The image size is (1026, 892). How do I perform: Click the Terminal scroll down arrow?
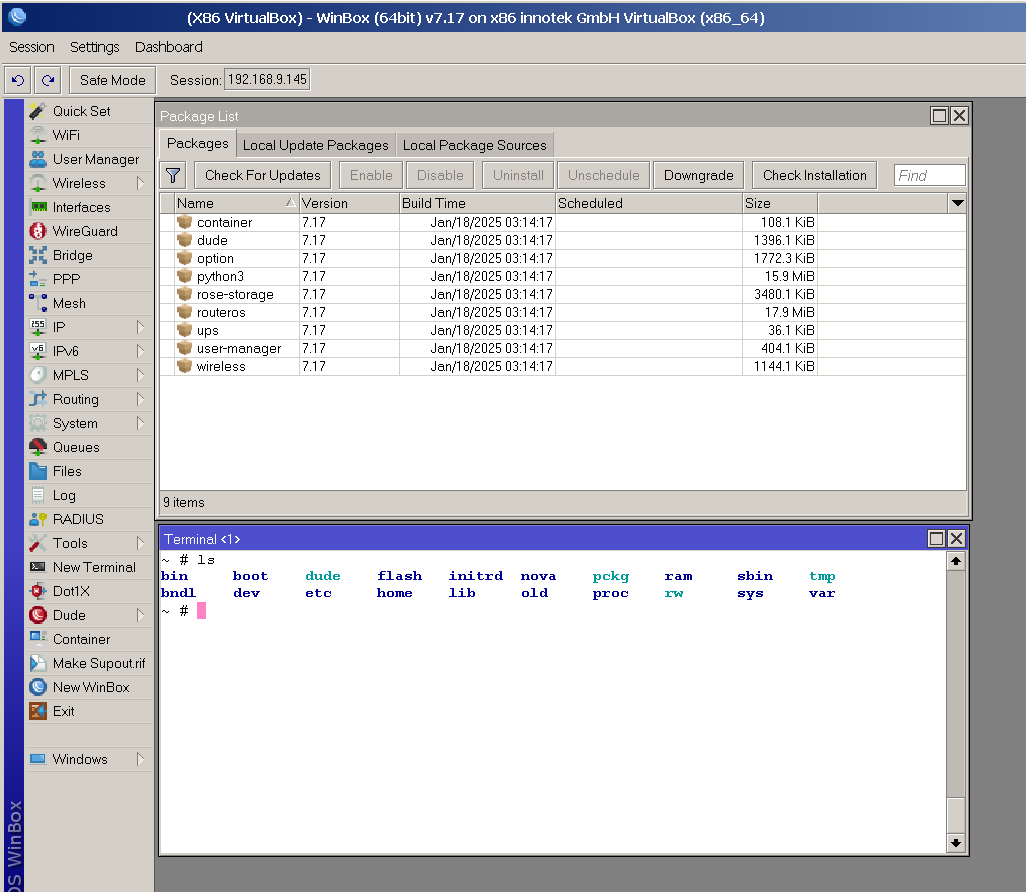point(956,843)
